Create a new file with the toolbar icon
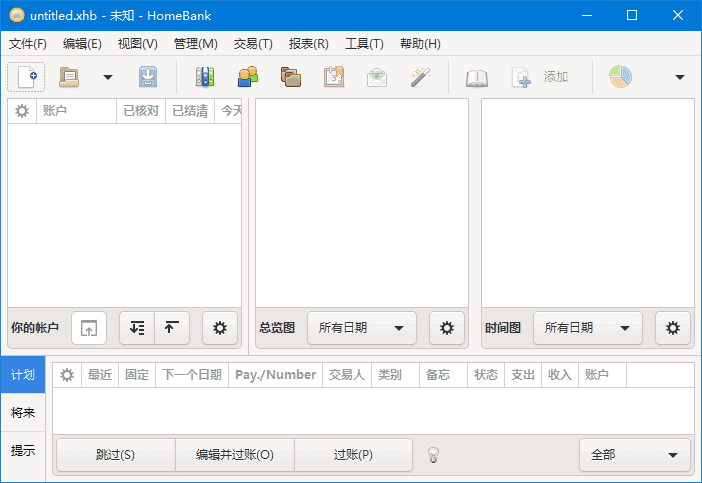The width and height of the screenshot is (702, 483). pyautogui.click(x=26, y=77)
